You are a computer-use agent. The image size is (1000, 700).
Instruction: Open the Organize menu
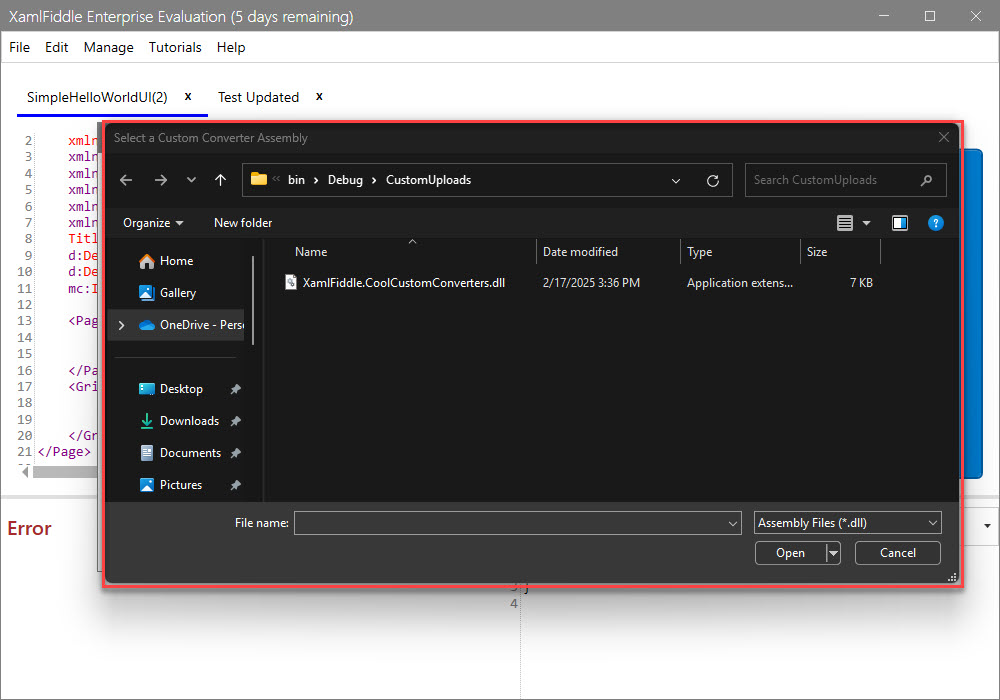[153, 223]
